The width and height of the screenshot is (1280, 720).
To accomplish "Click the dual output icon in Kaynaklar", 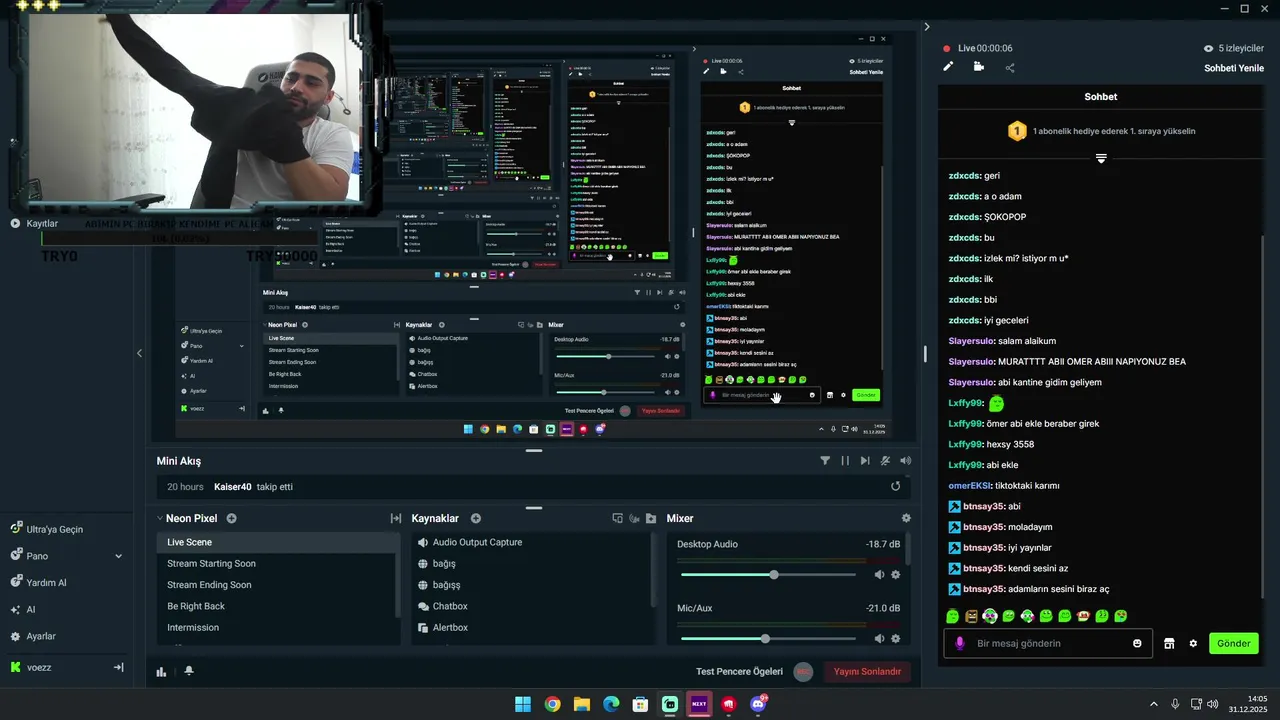I will pyautogui.click(x=617, y=518).
